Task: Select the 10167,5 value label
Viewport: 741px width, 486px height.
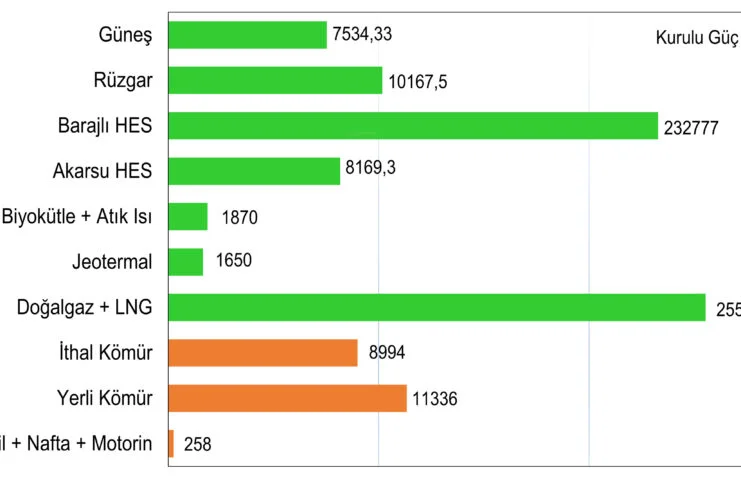Action: [x=417, y=81]
